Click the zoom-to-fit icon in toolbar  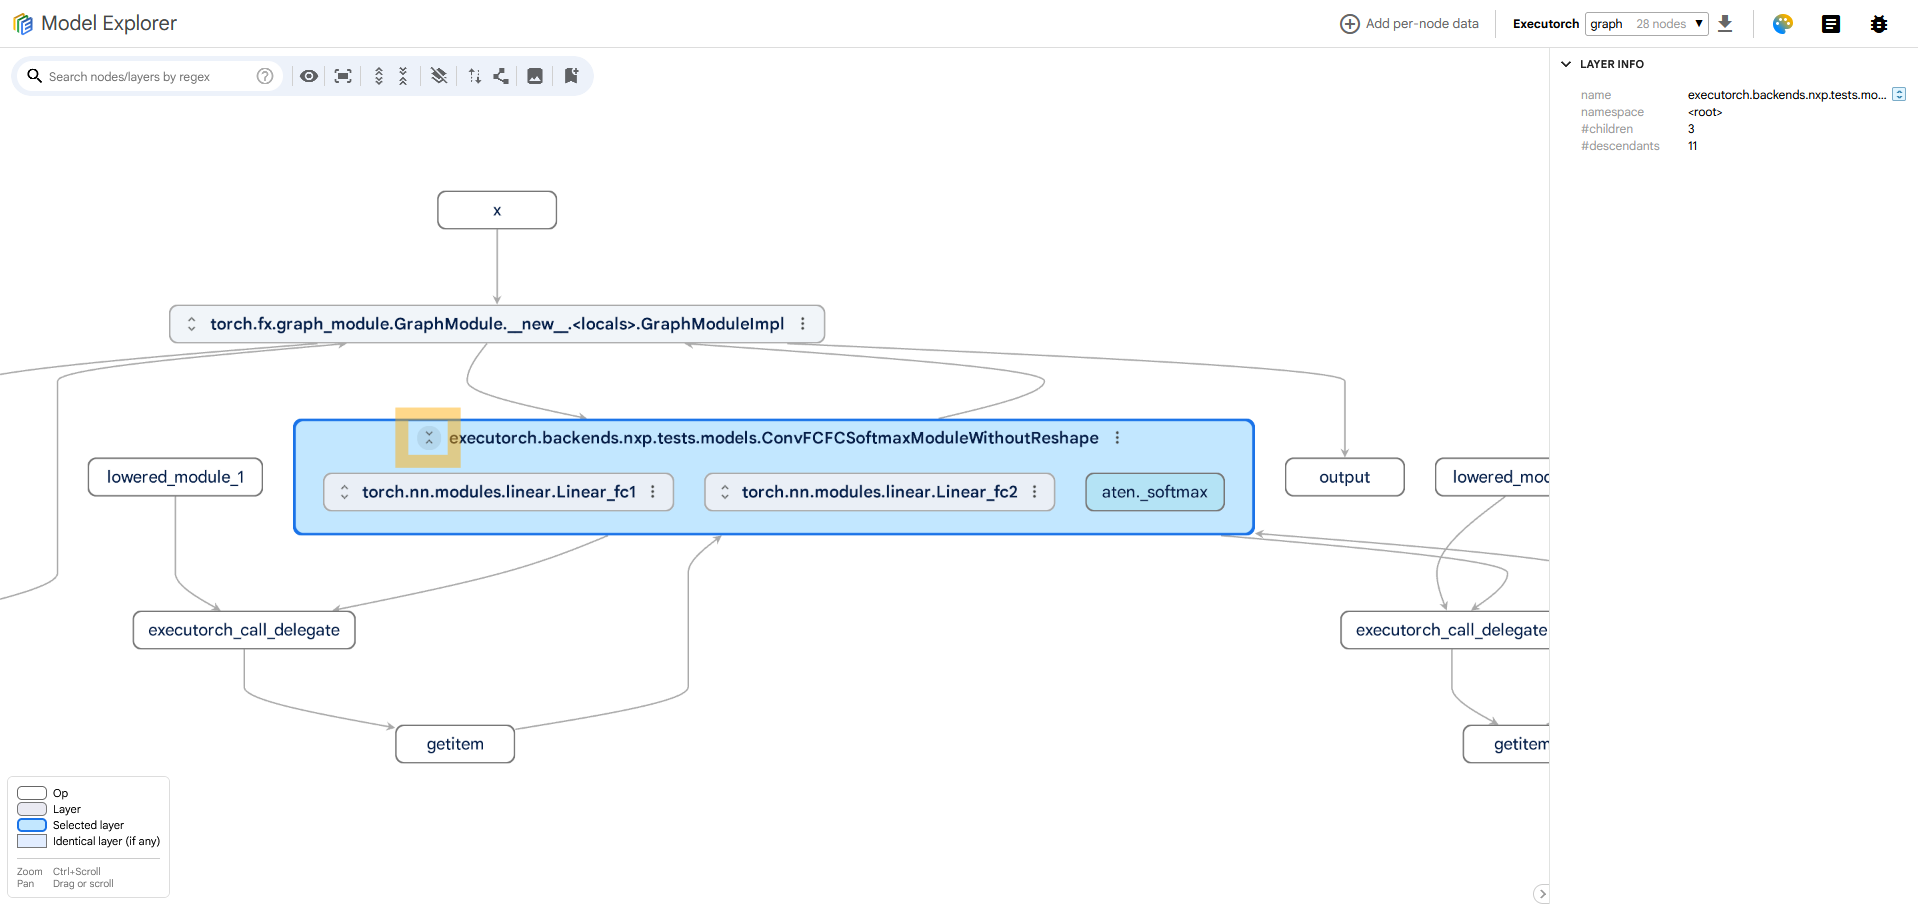click(x=343, y=76)
